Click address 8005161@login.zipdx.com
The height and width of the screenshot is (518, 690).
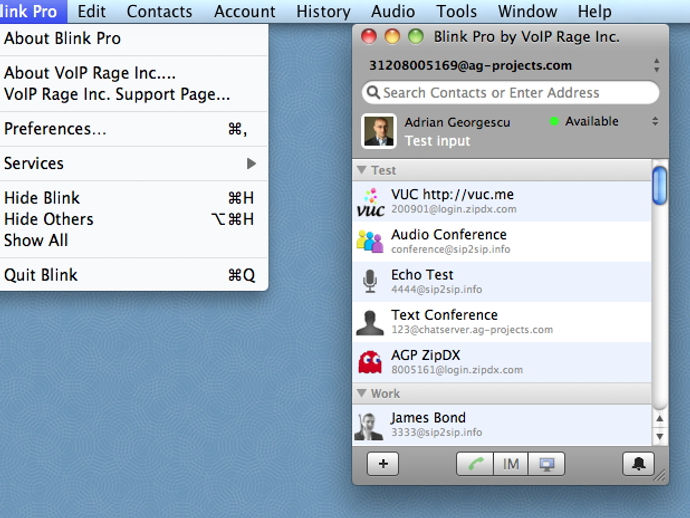pyautogui.click(x=457, y=370)
